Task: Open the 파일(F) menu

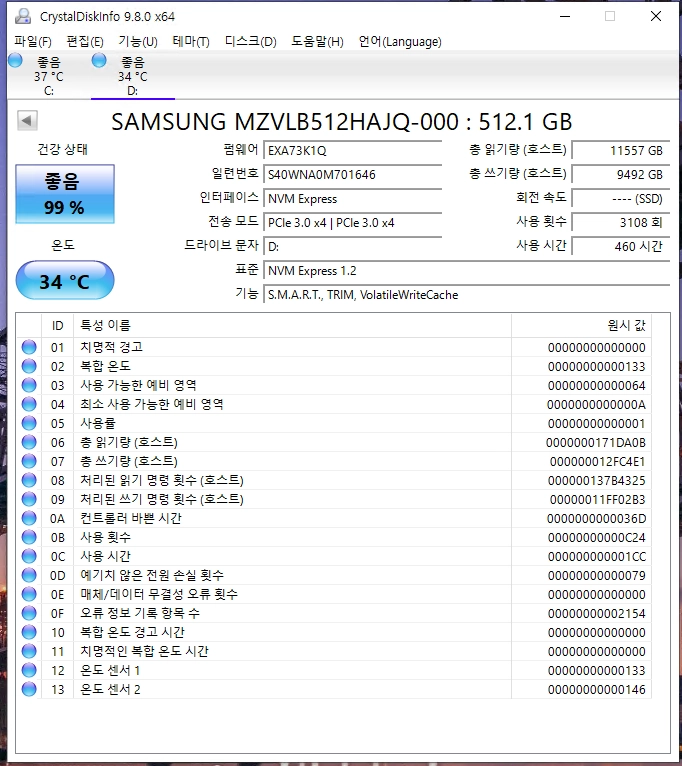Action: pos(33,42)
